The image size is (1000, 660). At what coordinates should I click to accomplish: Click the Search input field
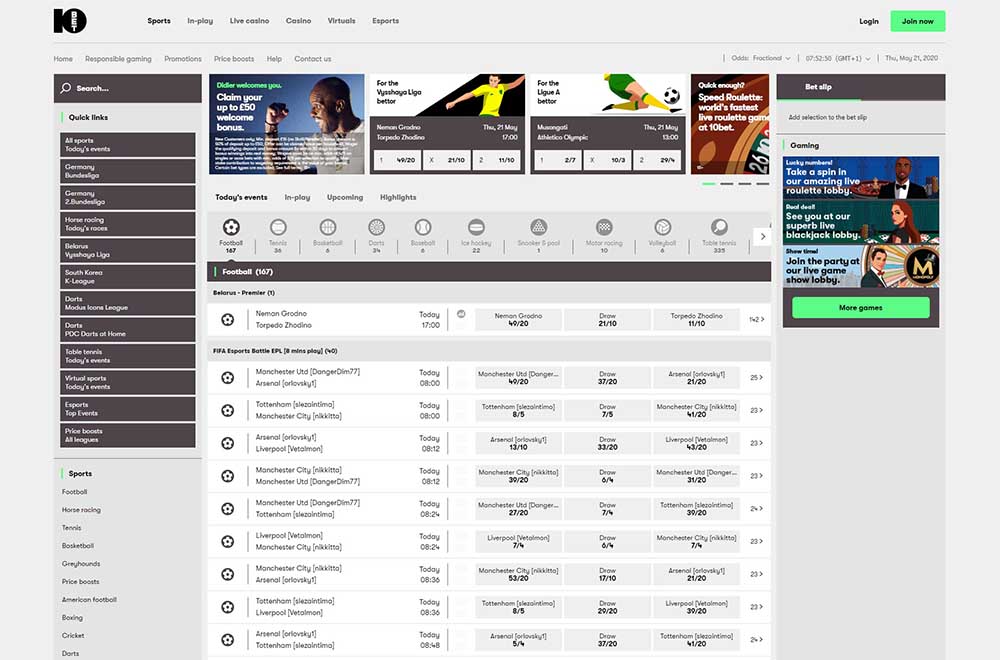128,88
